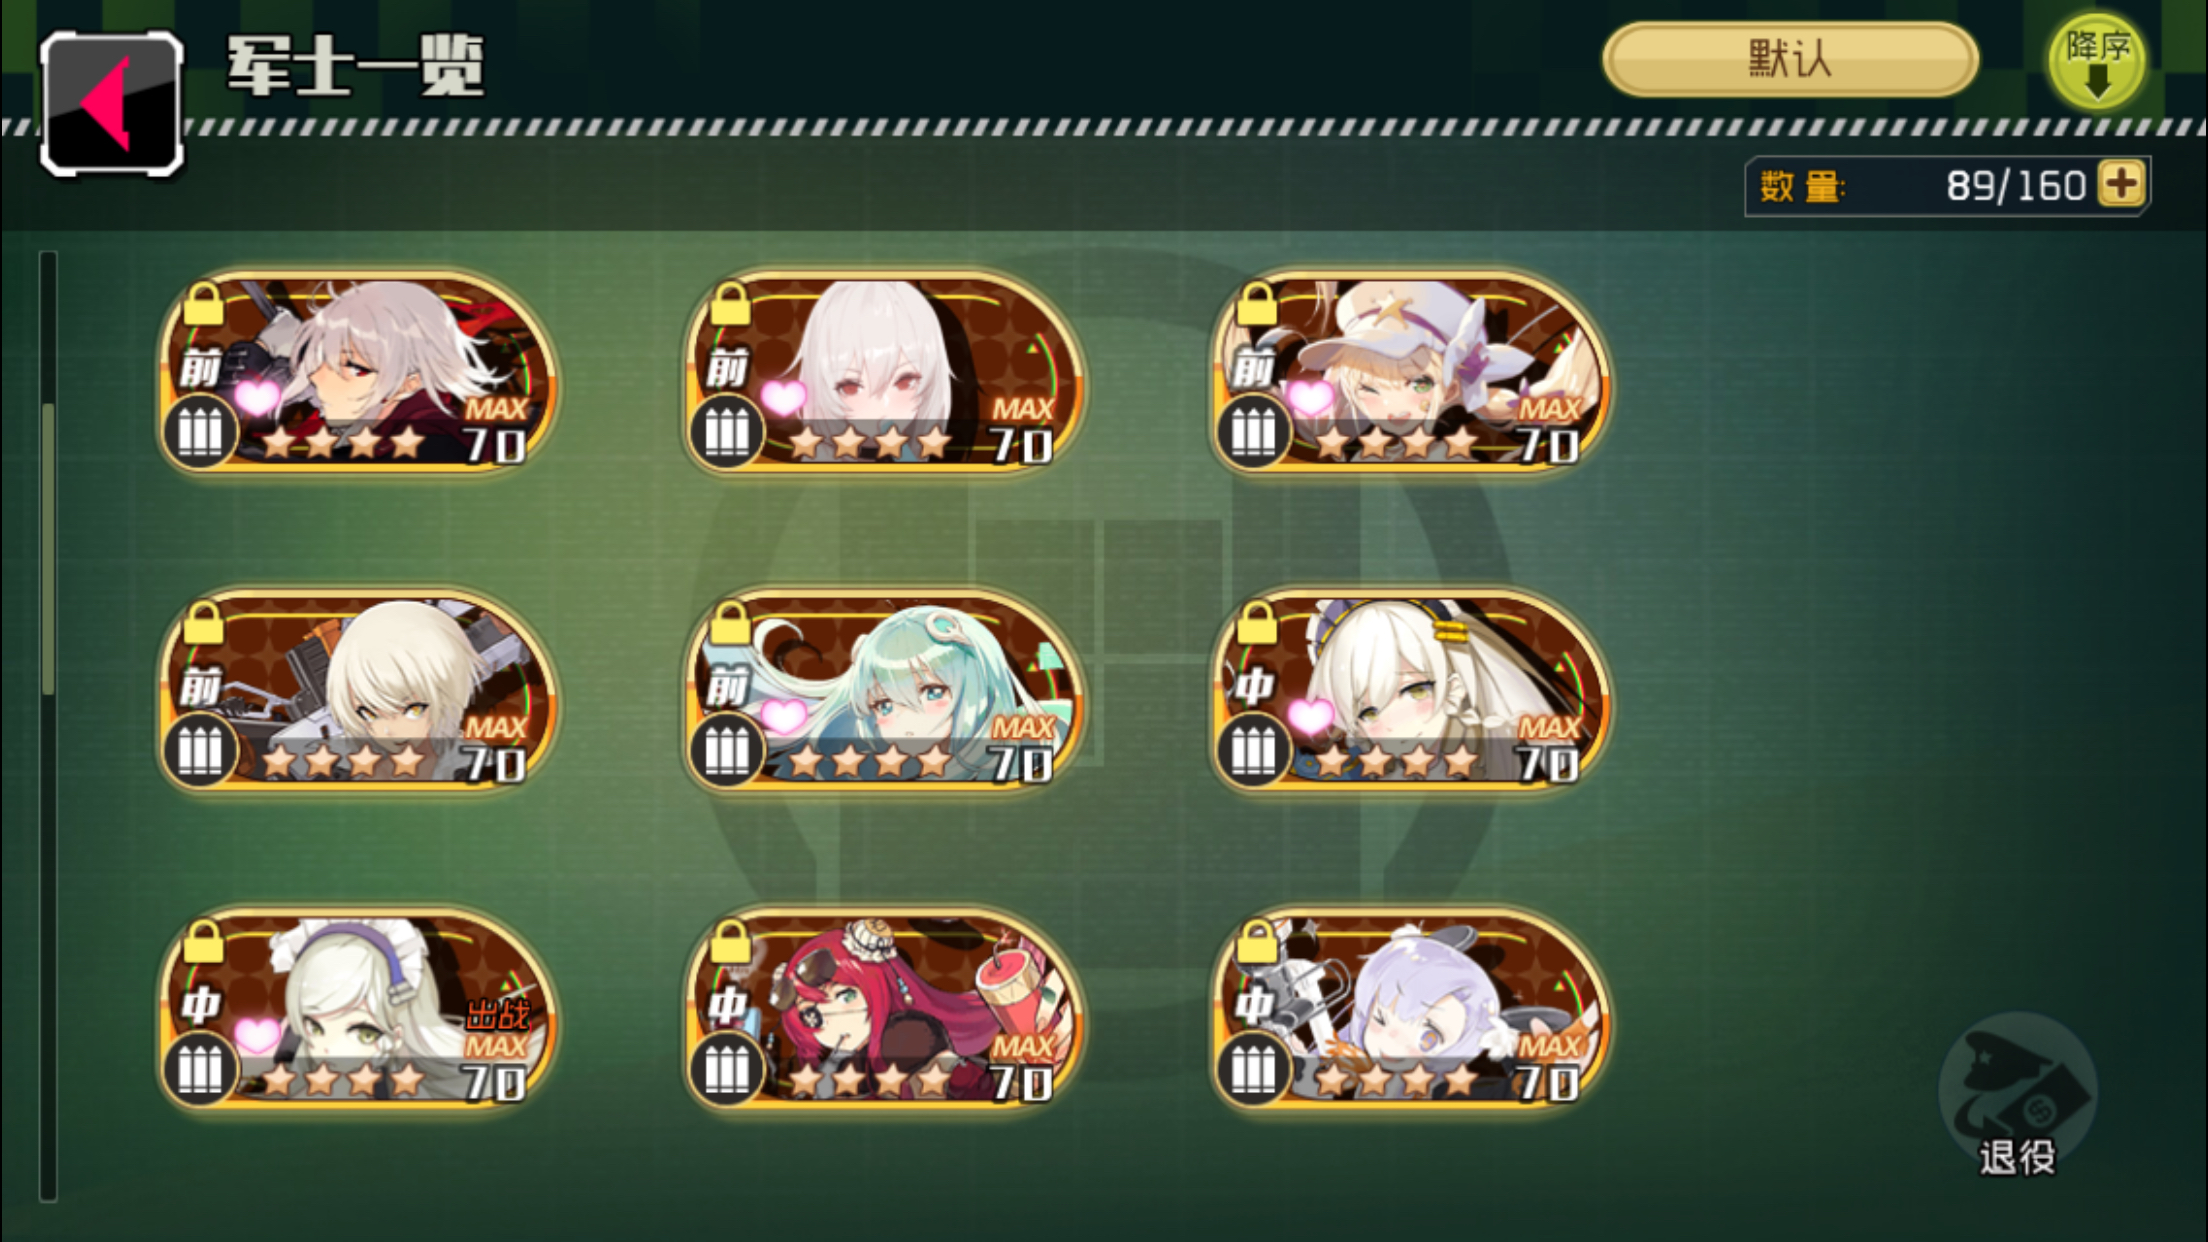This screenshot has height=1242, width=2208.
Task: Open the 默认 sort dropdown
Action: coord(1790,59)
